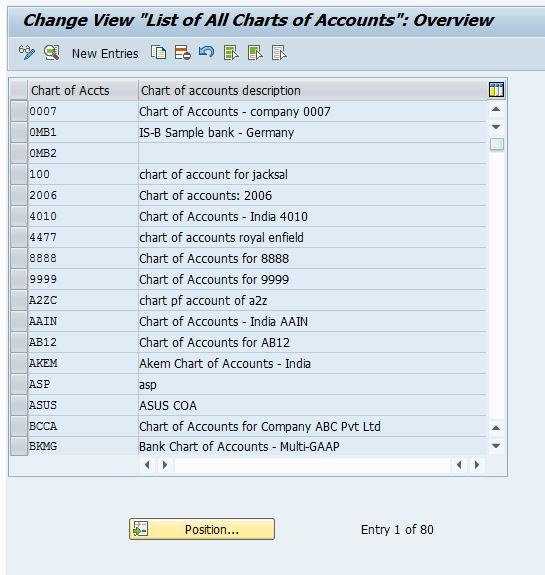Image resolution: width=545 pixels, height=575 pixels.
Task: Click scroll-up arrow at top of list
Action: coord(496,109)
